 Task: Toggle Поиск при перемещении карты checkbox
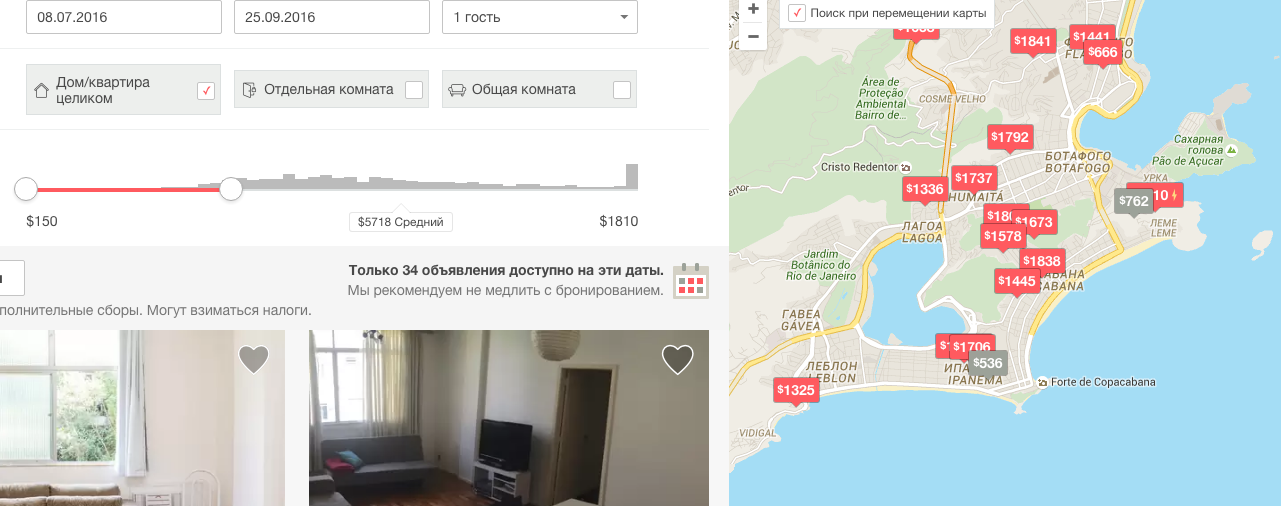point(797,13)
